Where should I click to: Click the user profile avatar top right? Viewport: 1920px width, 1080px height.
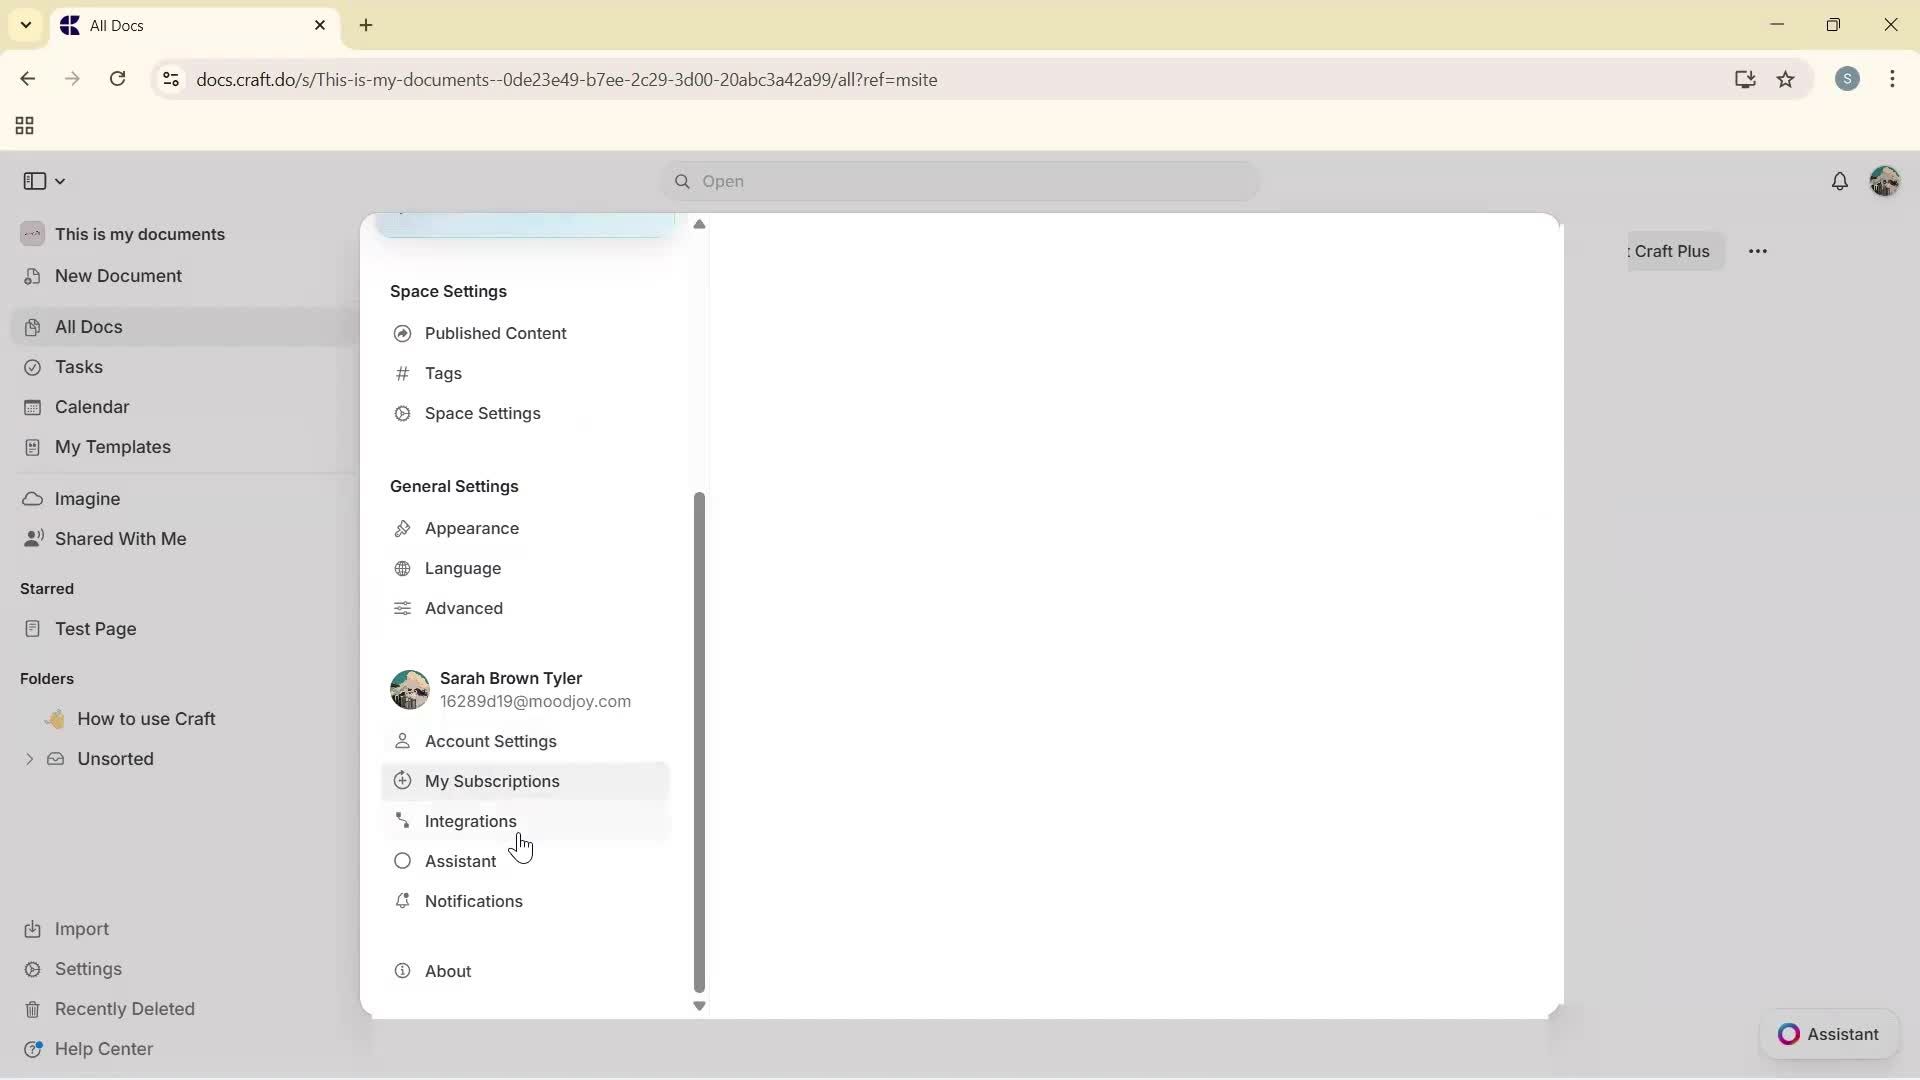click(x=1886, y=181)
